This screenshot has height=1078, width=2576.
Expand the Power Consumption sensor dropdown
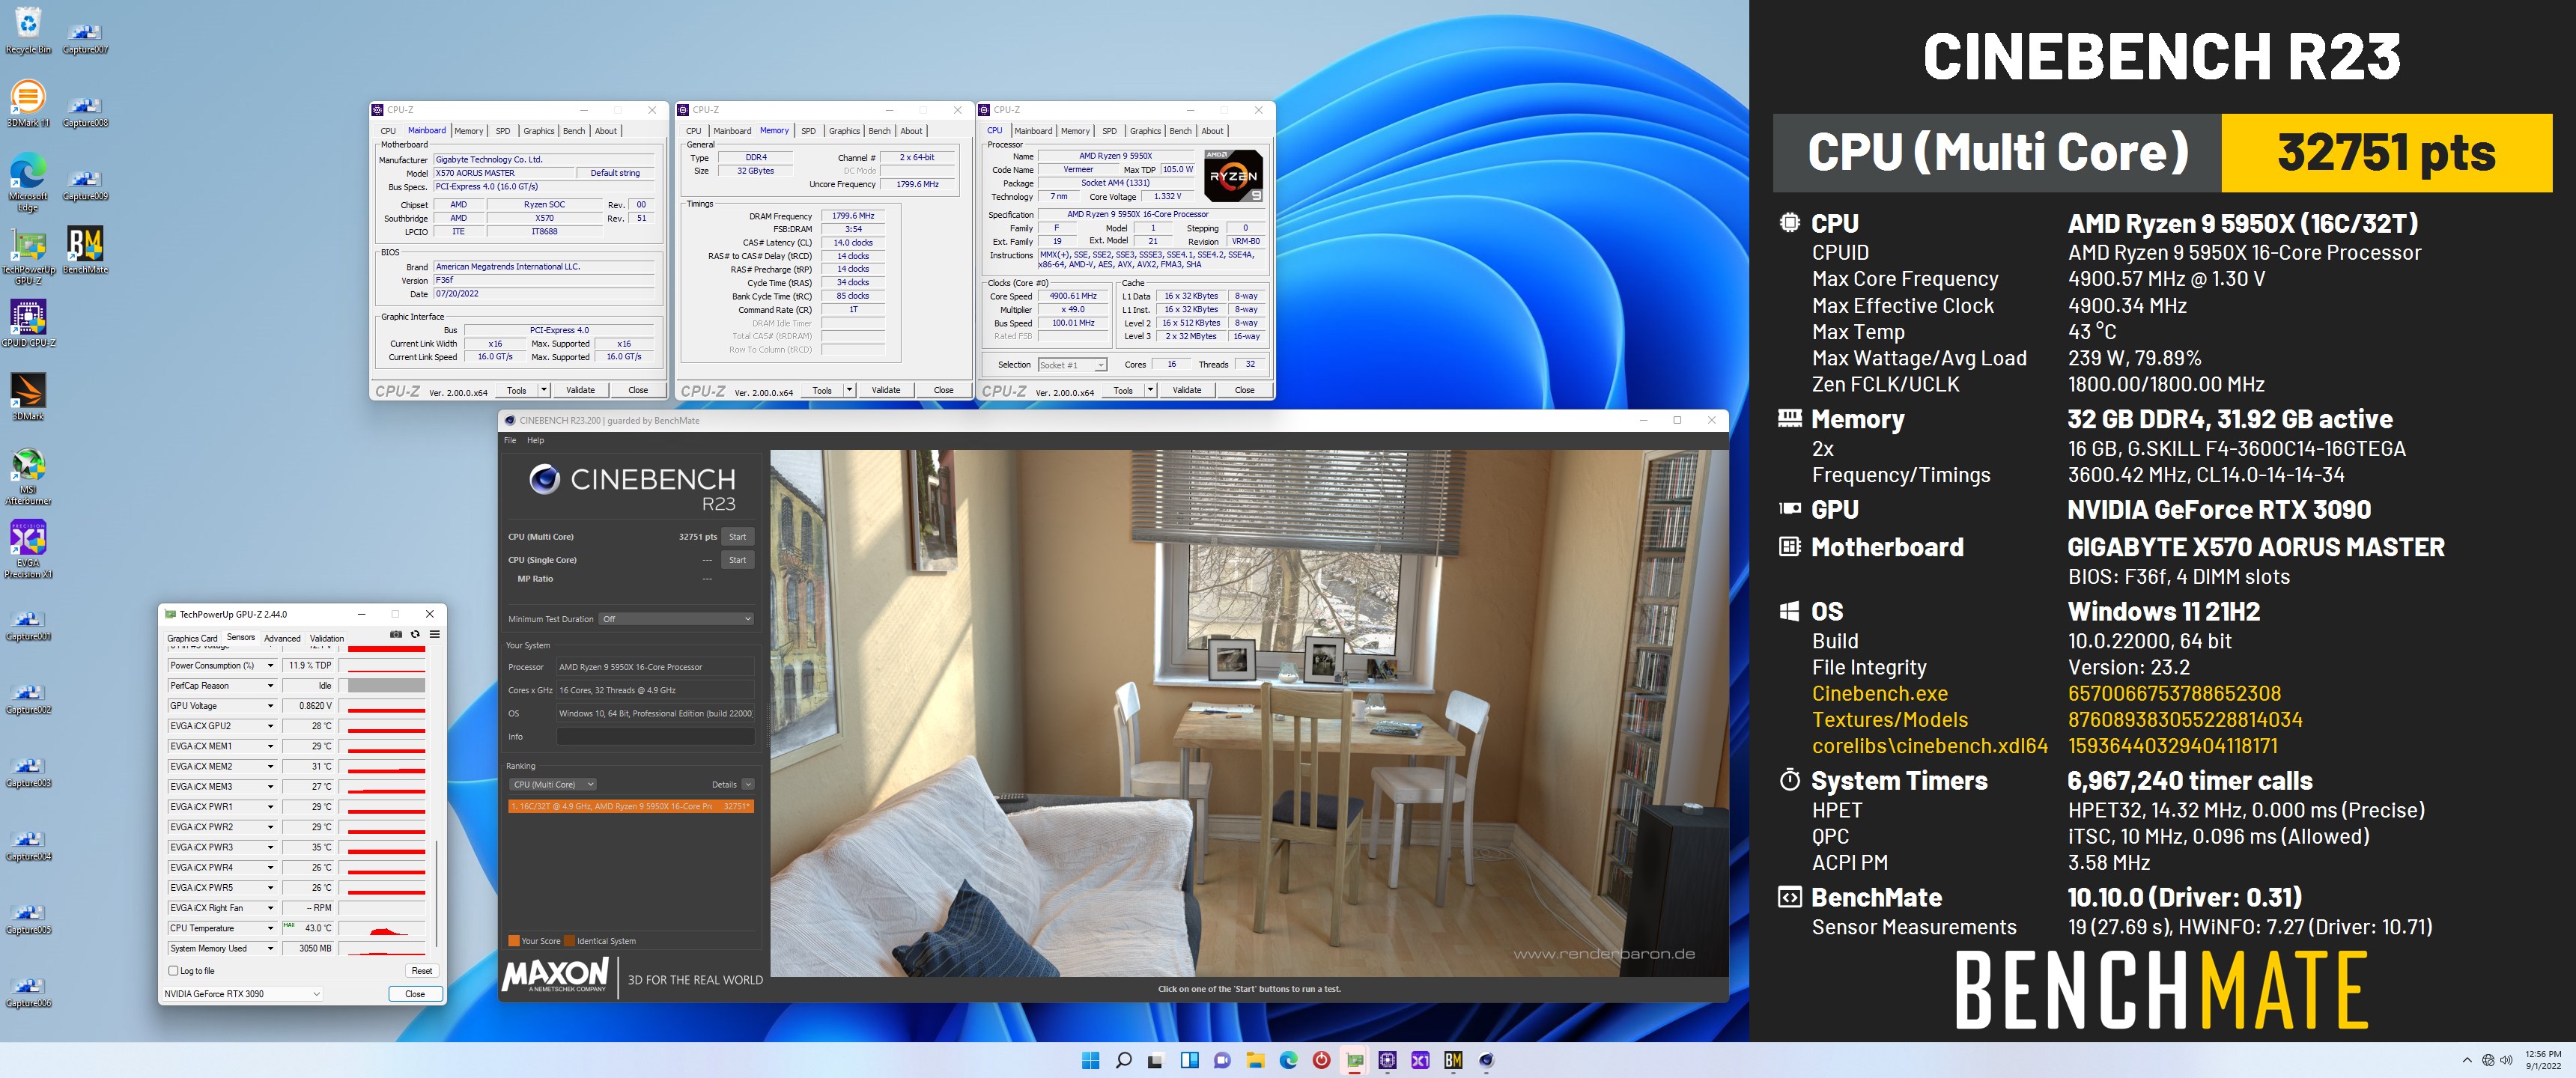(270, 665)
